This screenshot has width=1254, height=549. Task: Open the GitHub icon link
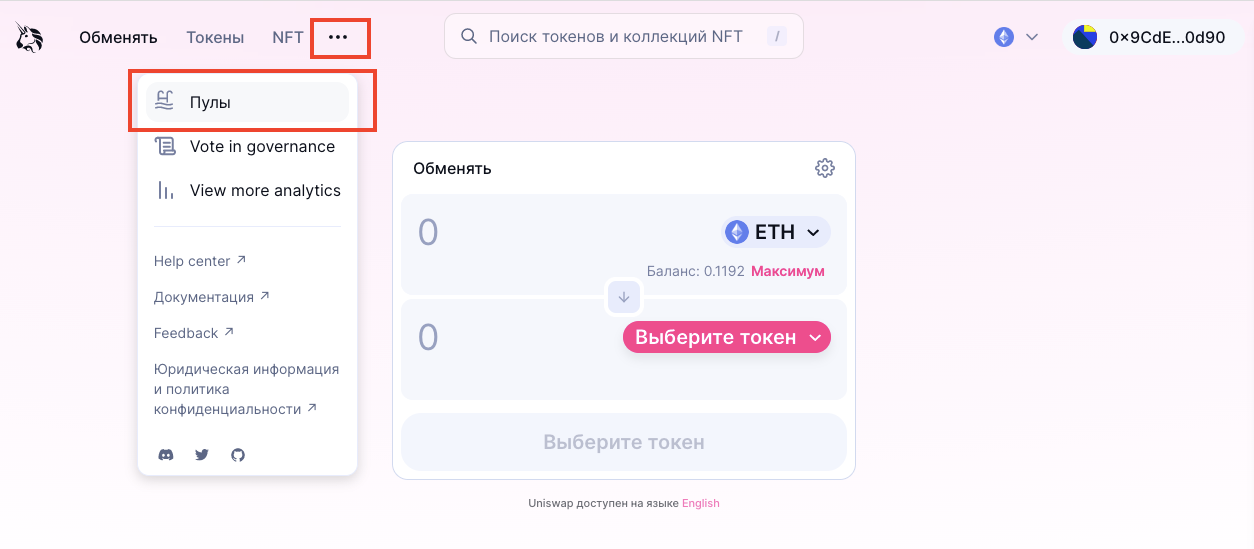pos(238,455)
